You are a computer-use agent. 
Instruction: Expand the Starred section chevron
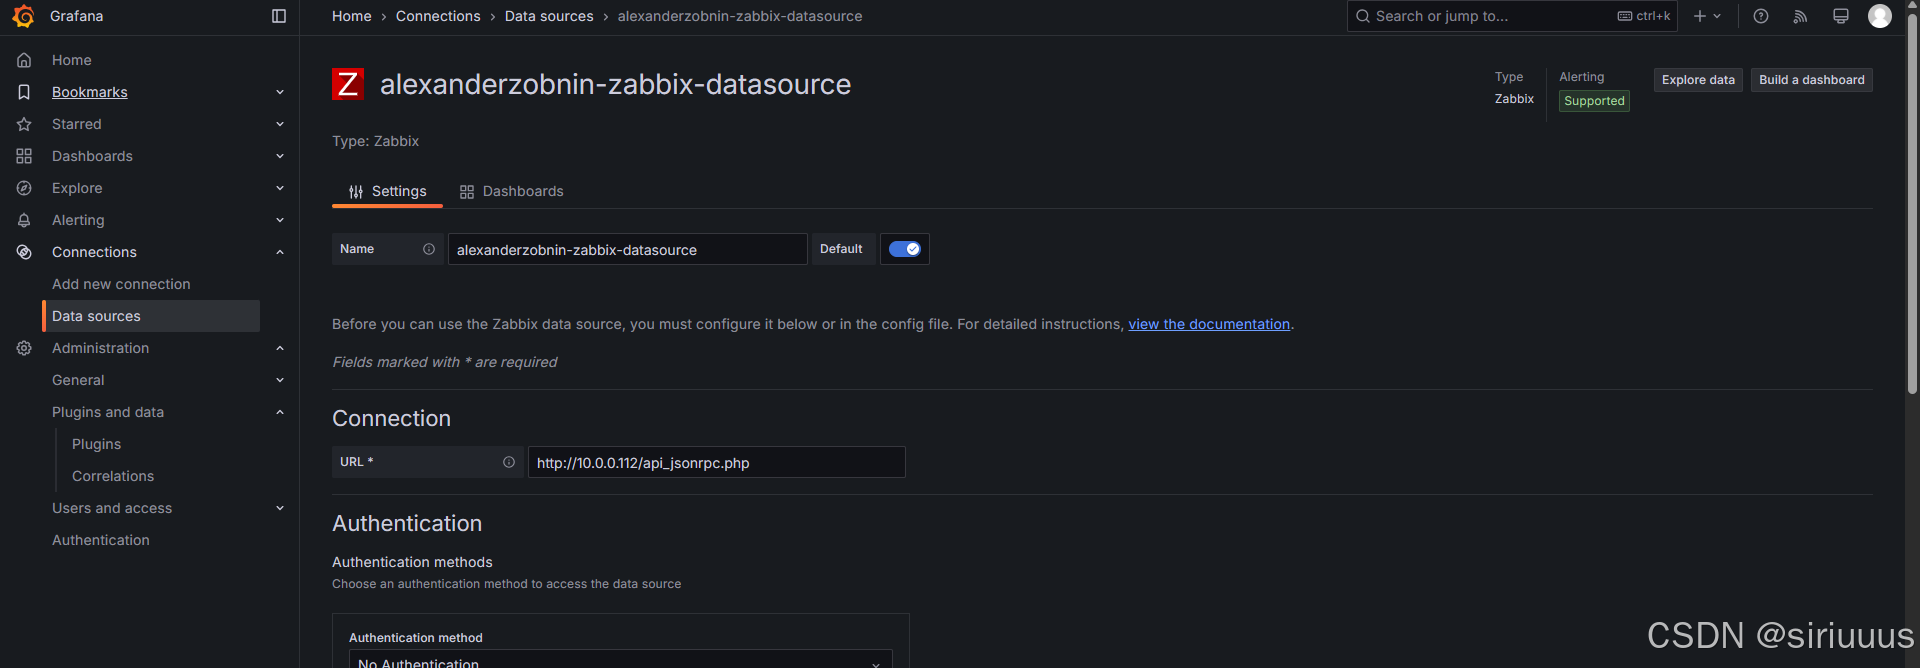280,124
